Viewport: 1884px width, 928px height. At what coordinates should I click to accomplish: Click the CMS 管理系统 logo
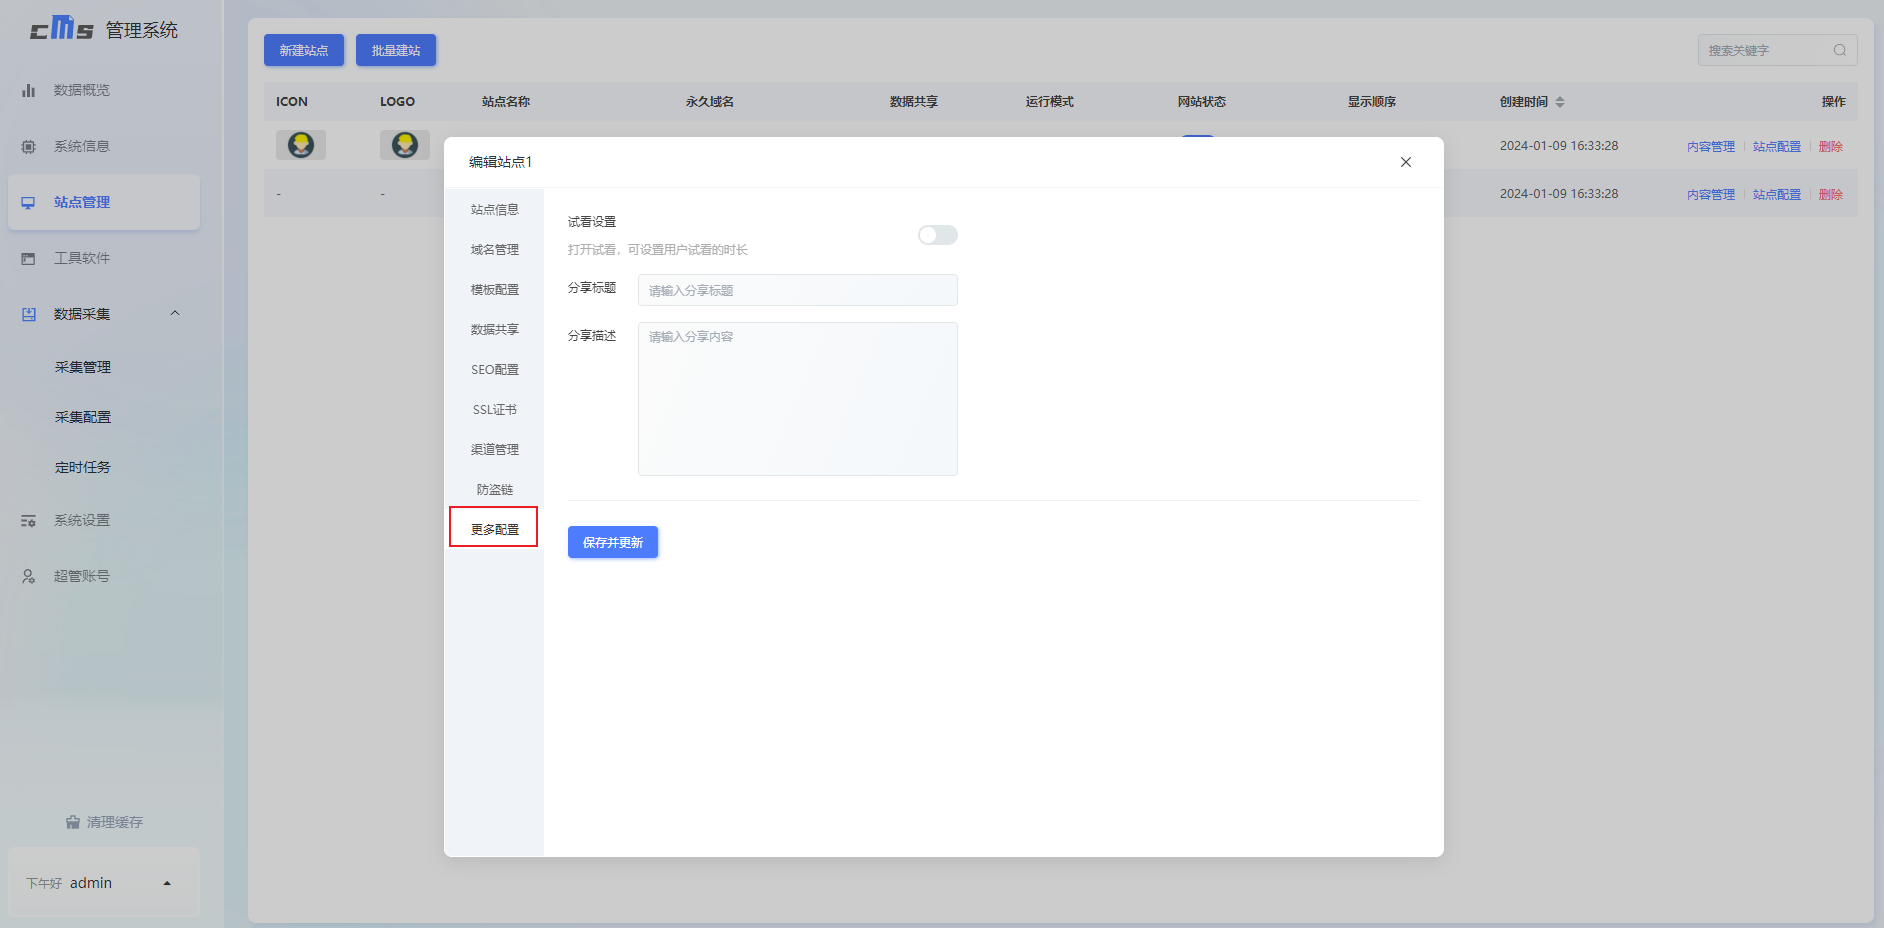pos(104,29)
